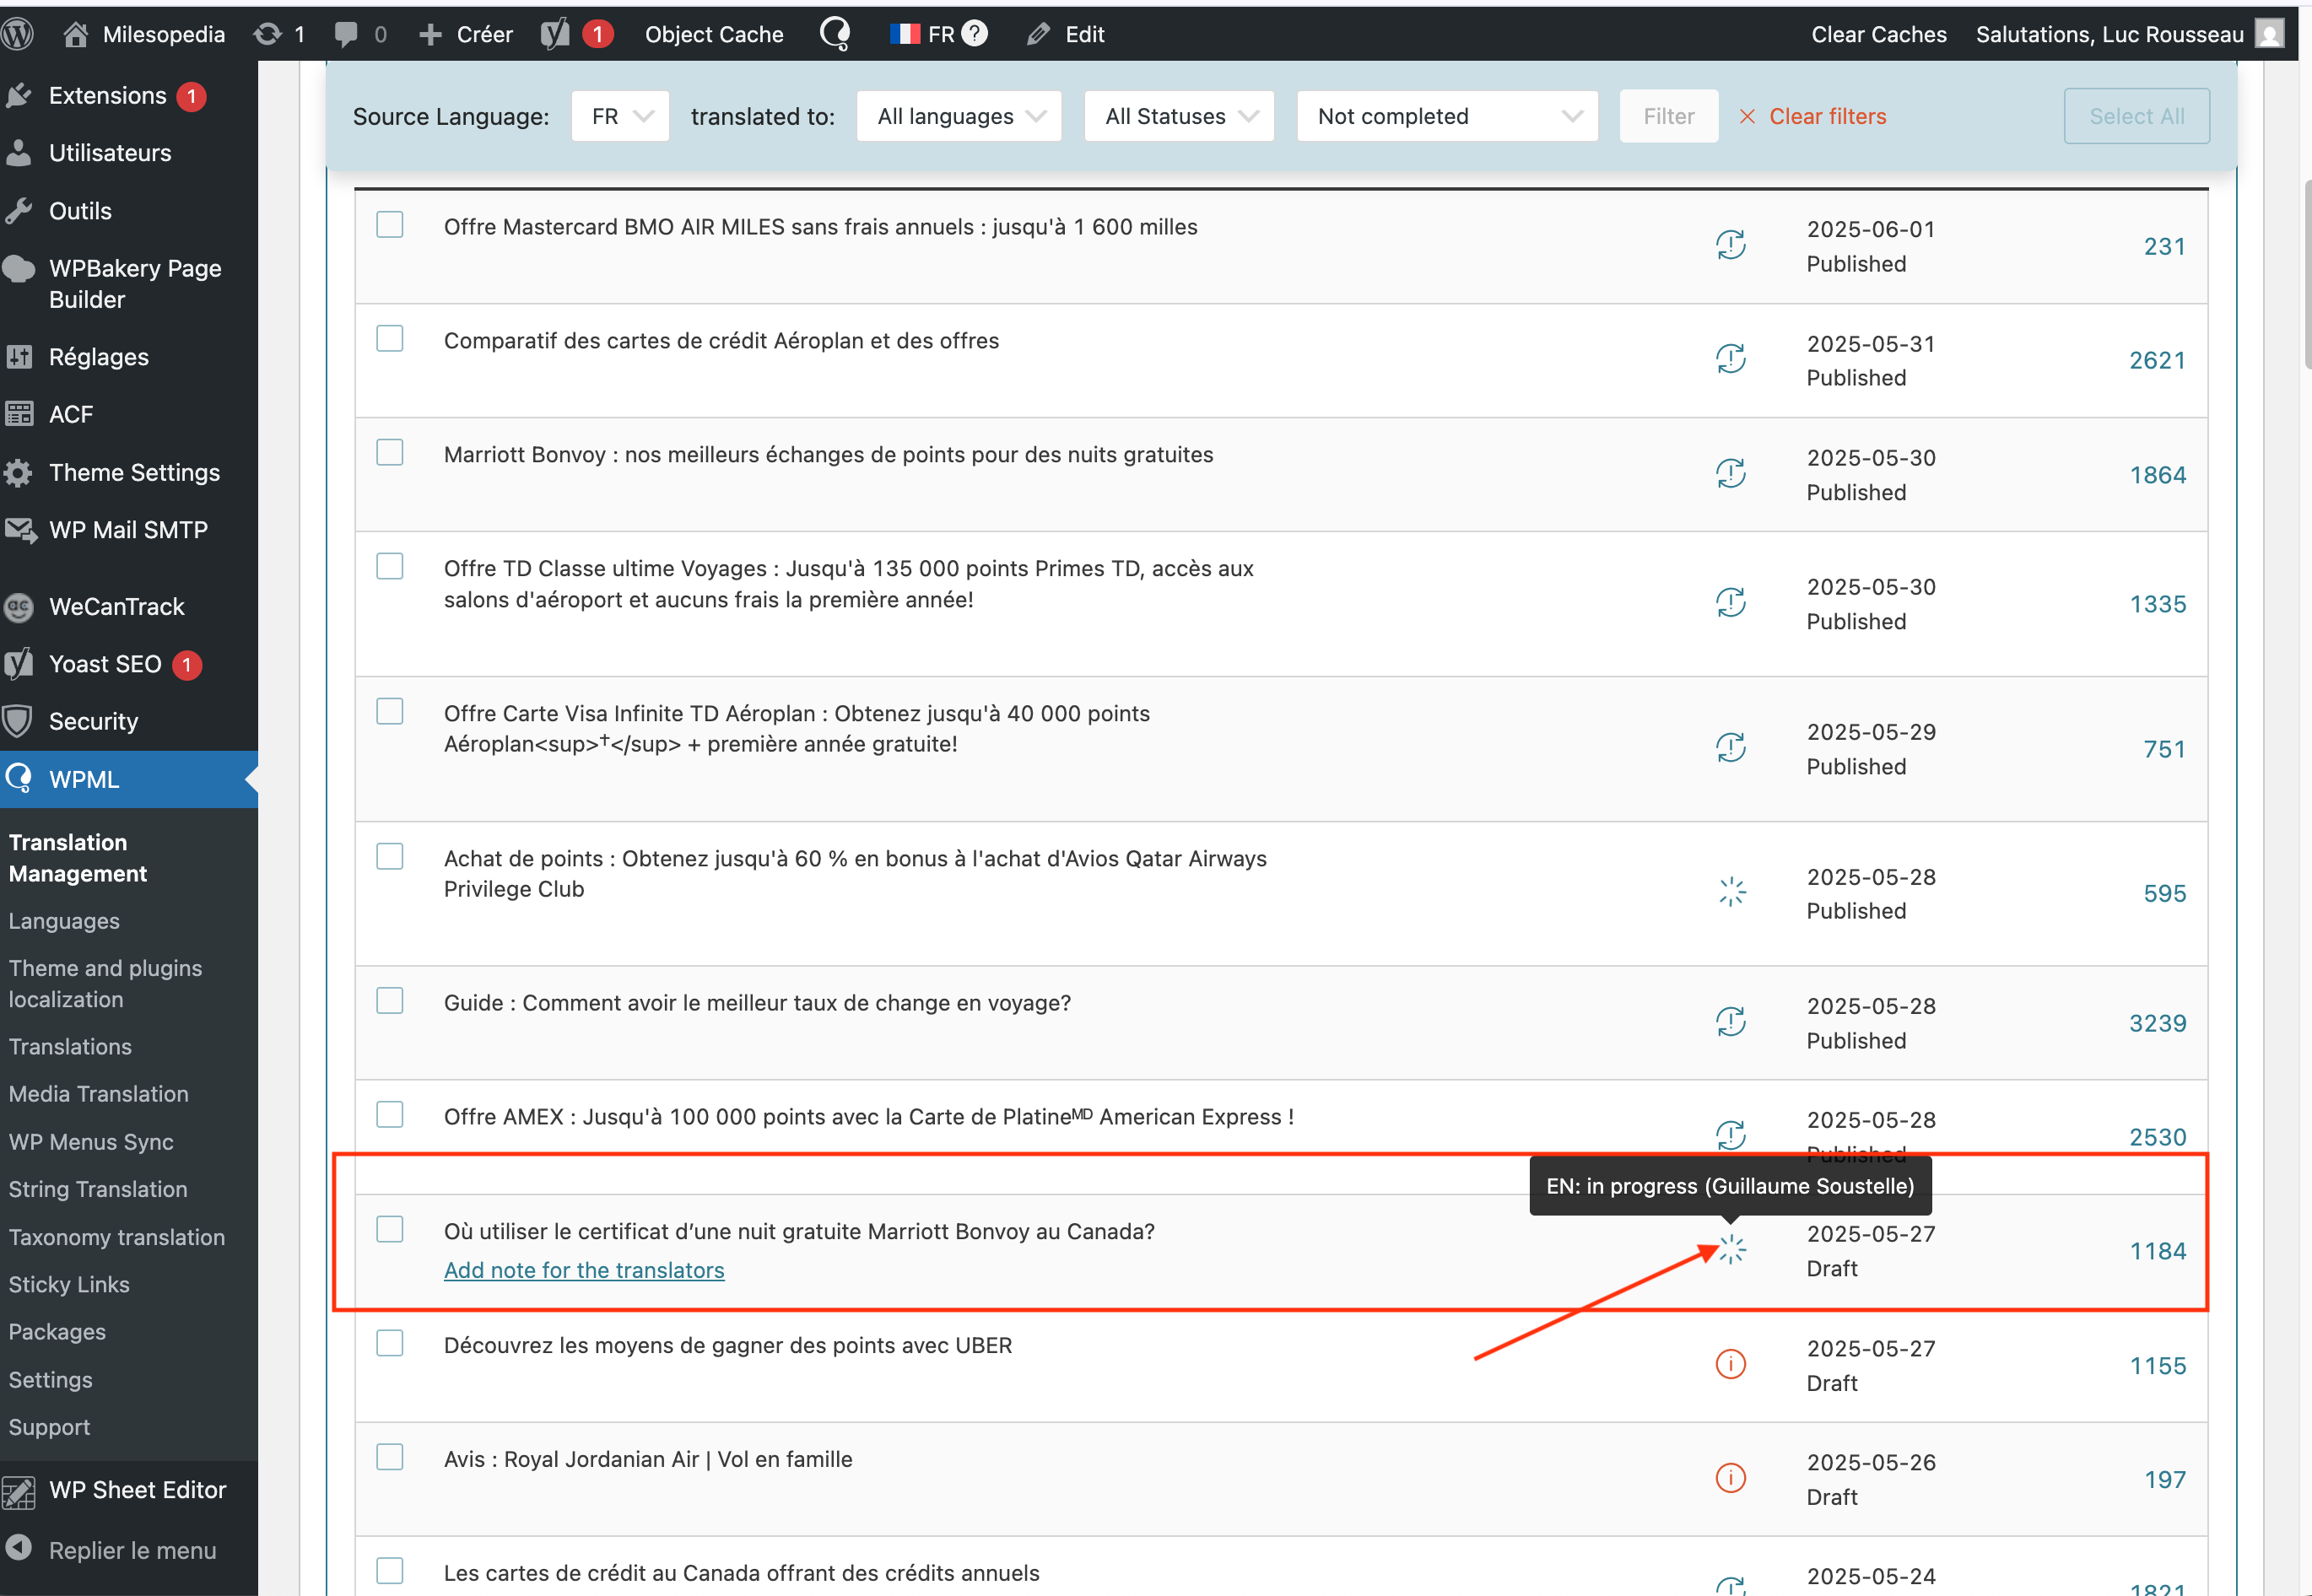The image size is (2312, 1596).
Task: Click needs-update icon for BMO AIR MILES offer
Action: [x=1731, y=245]
